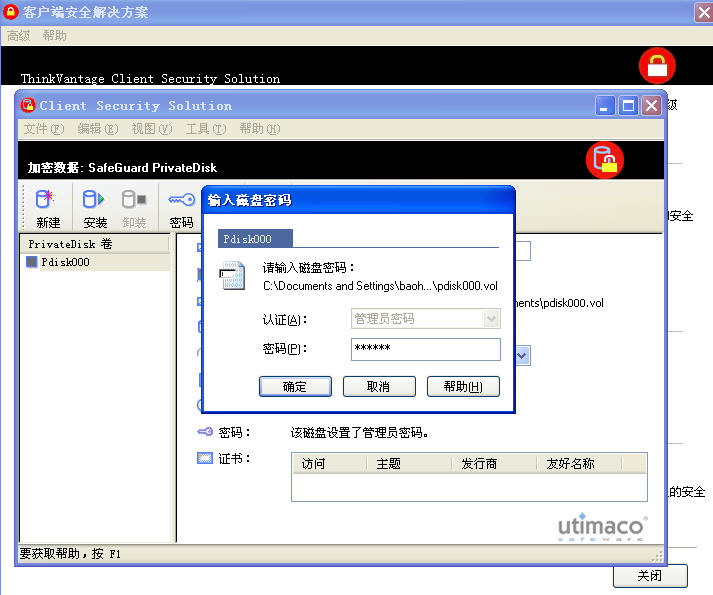Click the 密码 password input field
Viewport: 713px width, 595px height.
[426, 349]
